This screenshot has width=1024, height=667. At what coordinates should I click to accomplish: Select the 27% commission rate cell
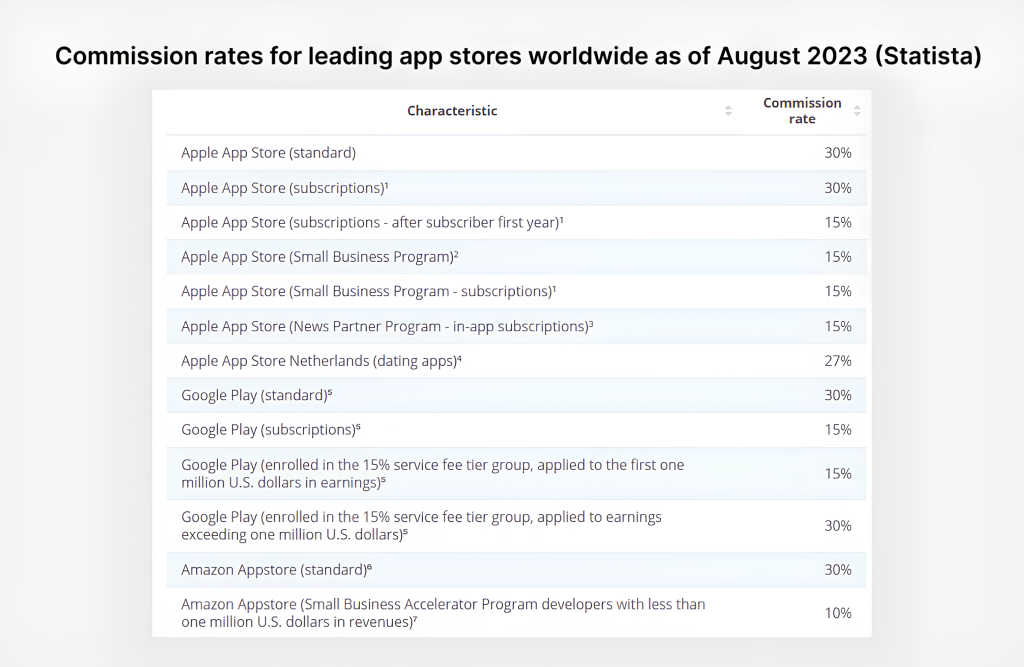click(838, 361)
